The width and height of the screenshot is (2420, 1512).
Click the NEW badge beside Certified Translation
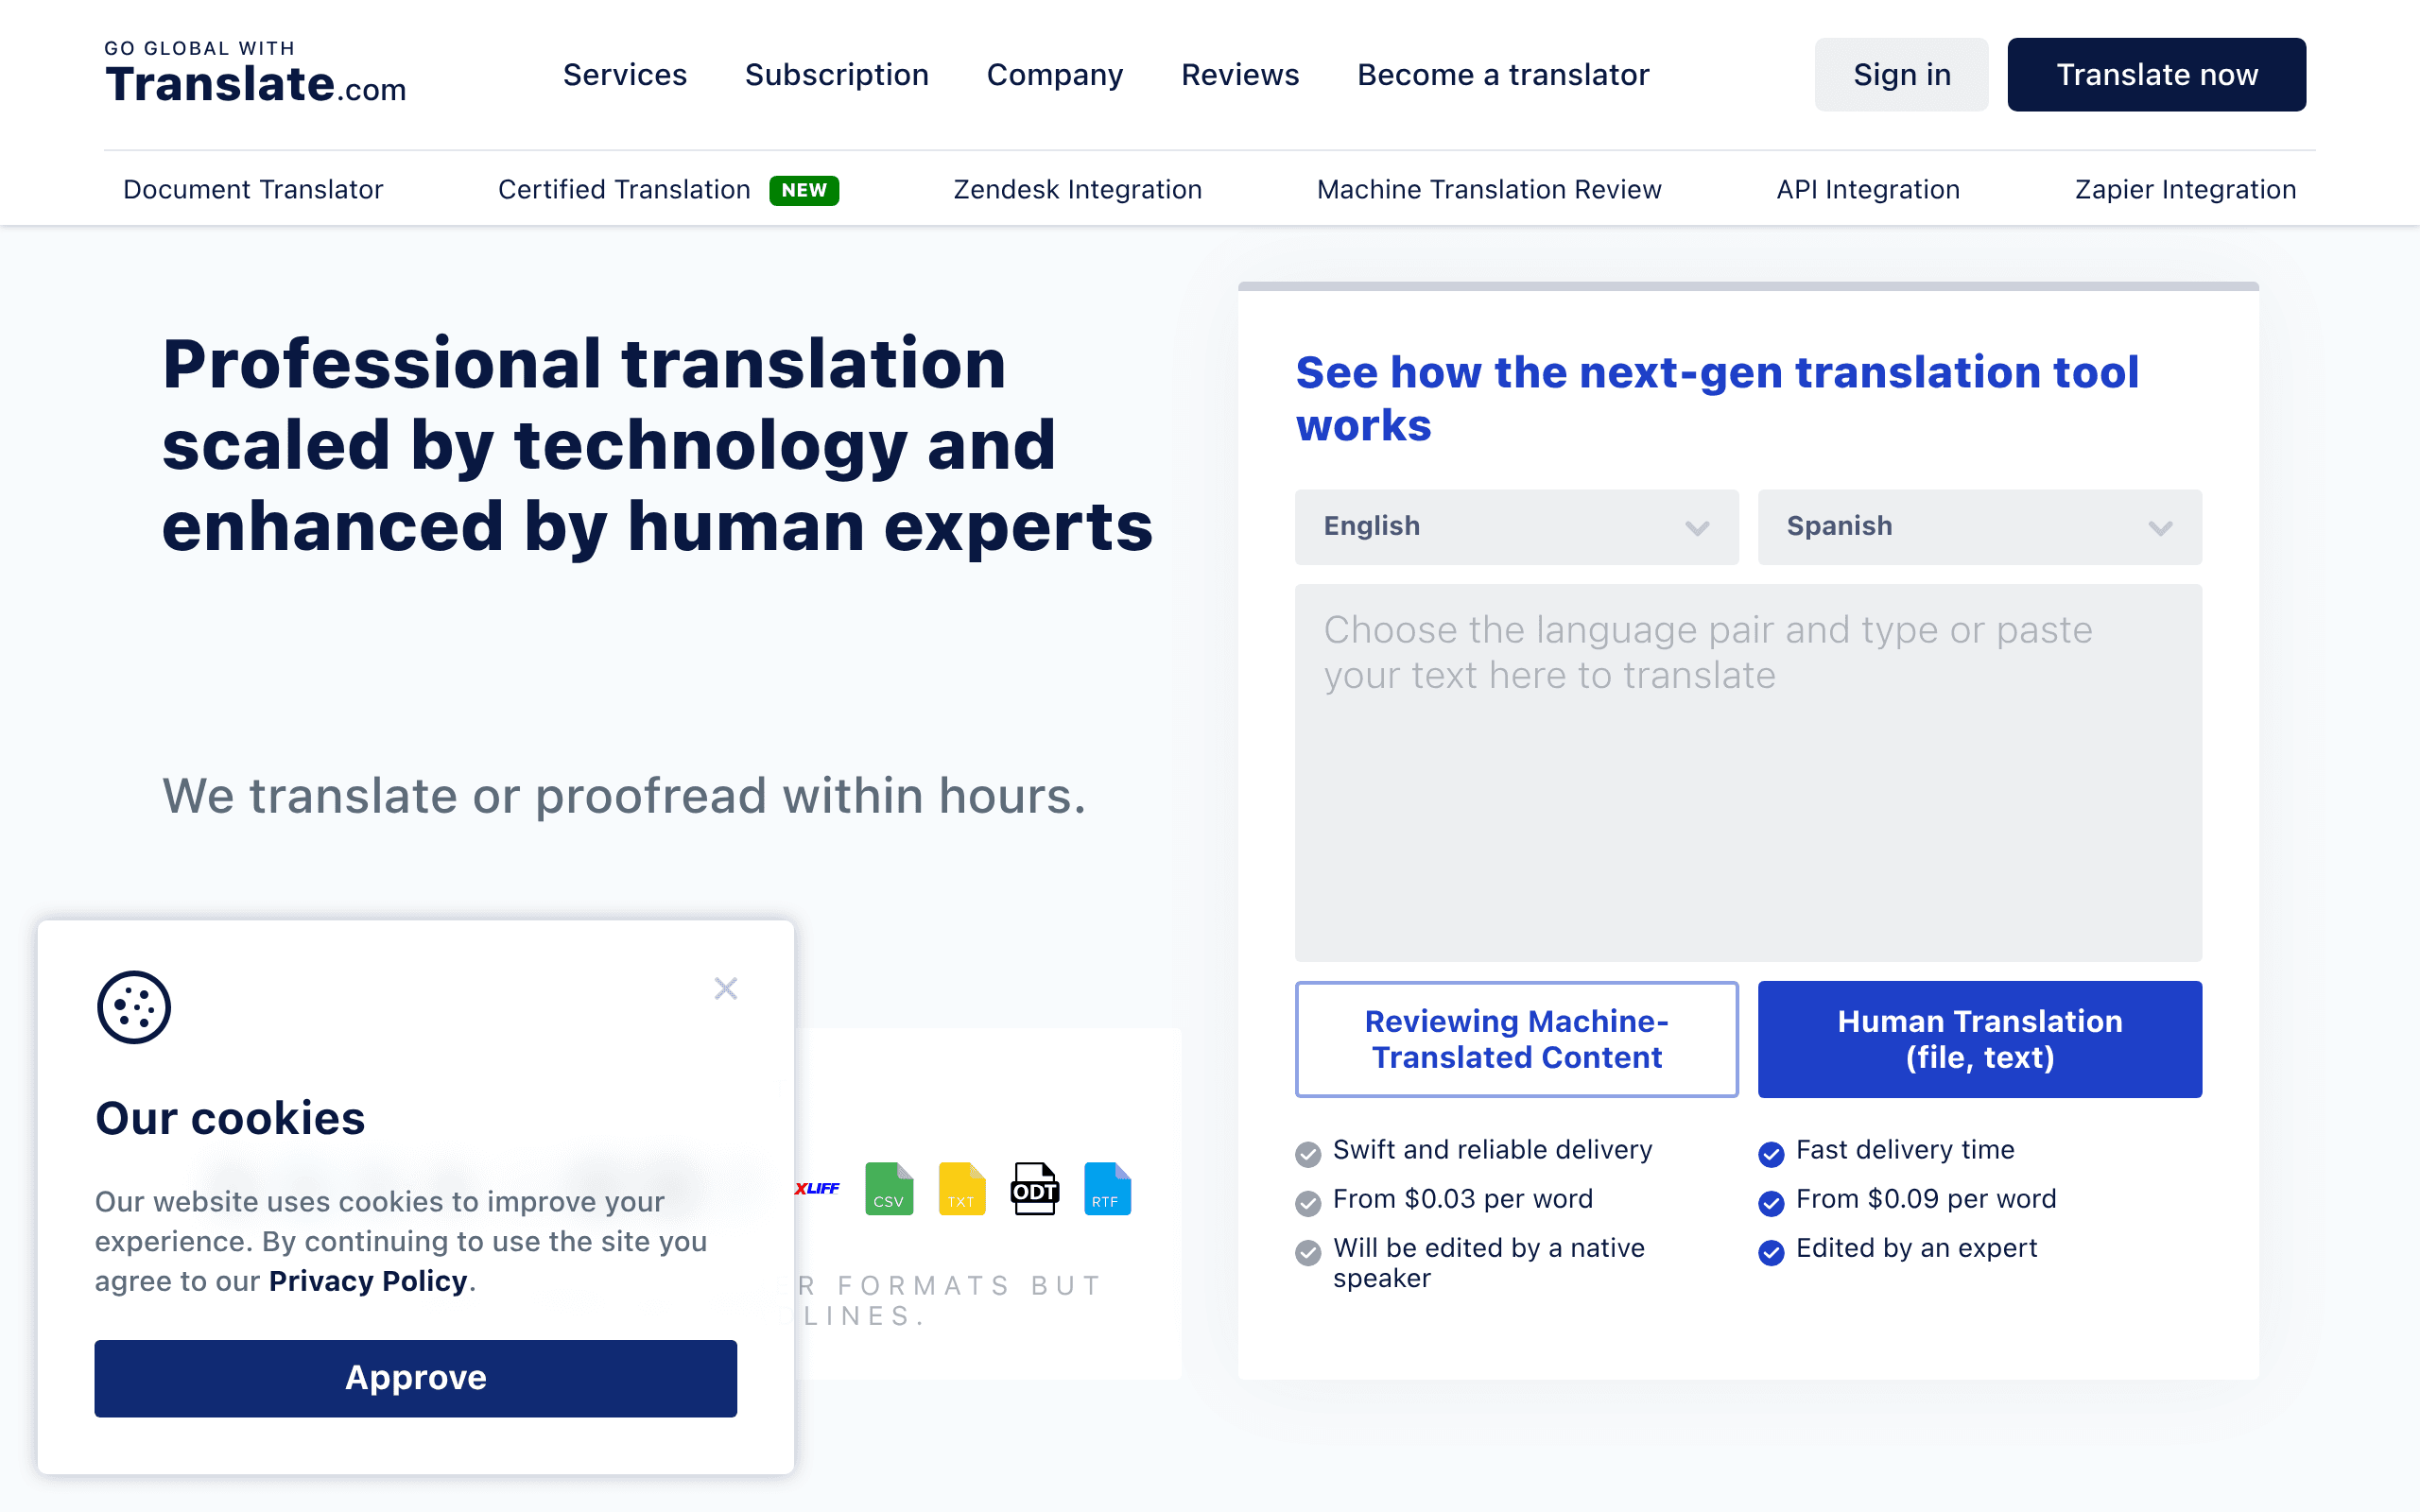[804, 190]
